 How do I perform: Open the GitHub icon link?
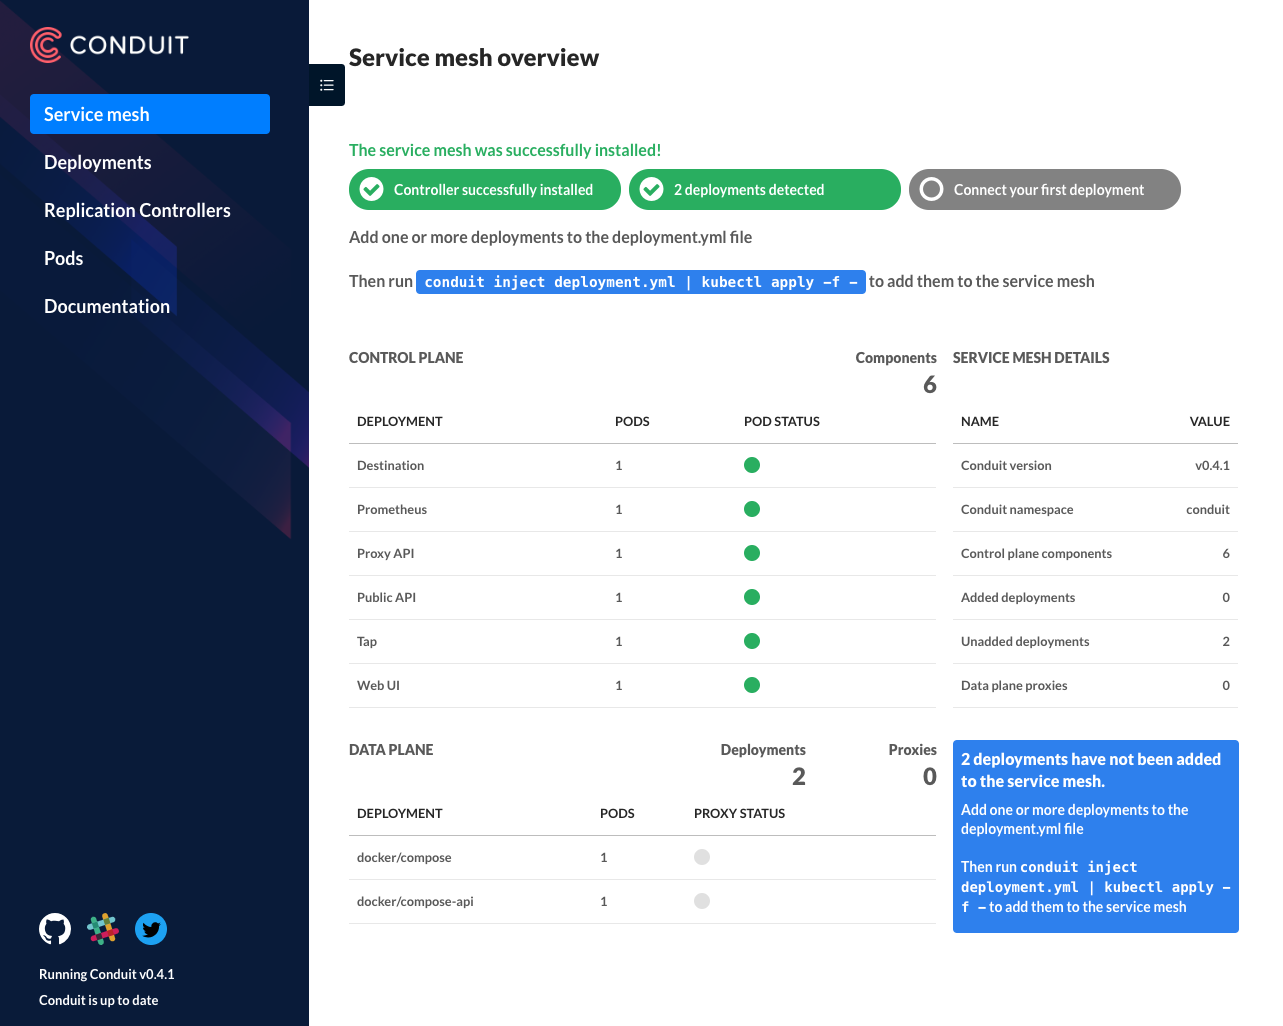55,929
